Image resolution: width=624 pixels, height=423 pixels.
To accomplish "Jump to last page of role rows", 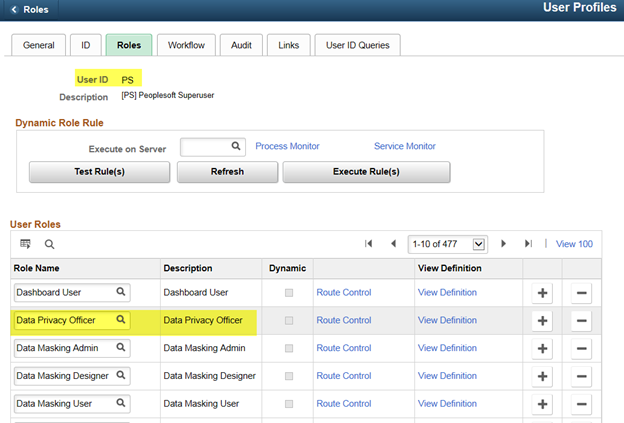I will tap(528, 243).
